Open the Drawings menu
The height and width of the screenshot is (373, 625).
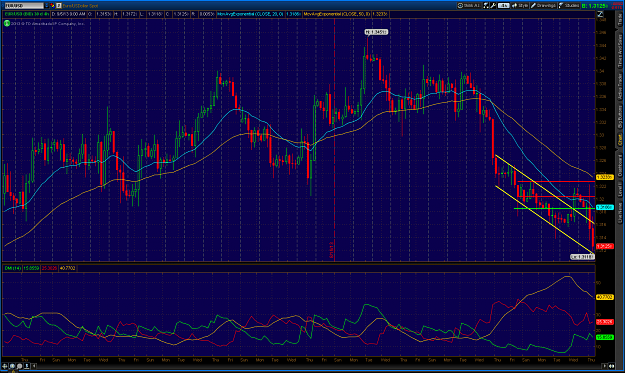543,5
